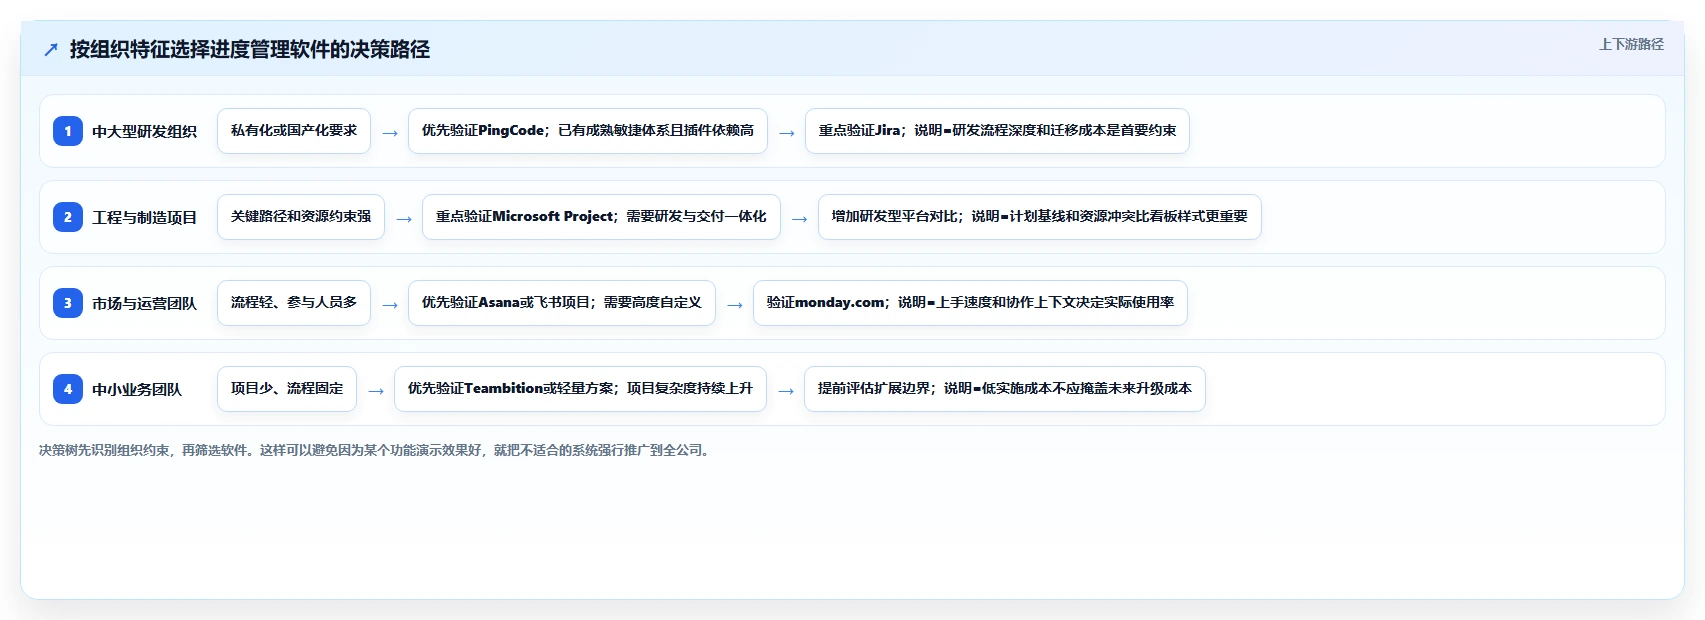Click the 上下游路径 label in the header
The width and height of the screenshot is (1705, 620).
(x=1631, y=44)
